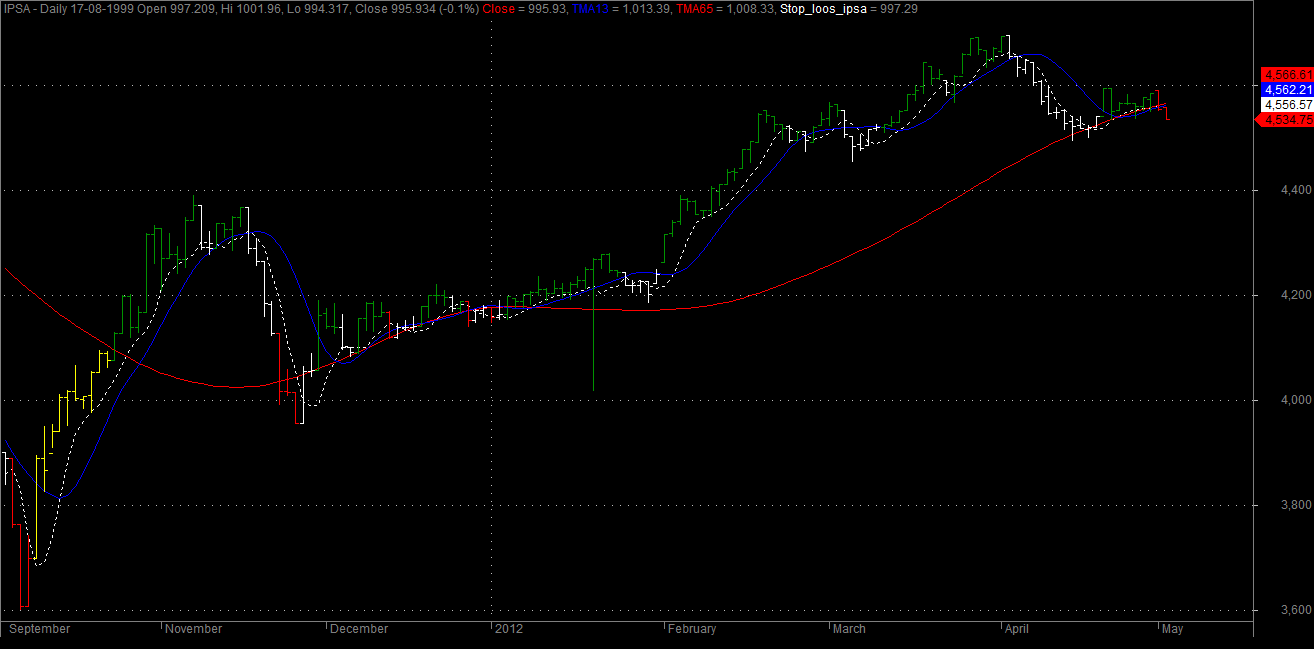1314x649 pixels.
Task: Click the red 4,566.61 price tag
Action: coord(1286,74)
